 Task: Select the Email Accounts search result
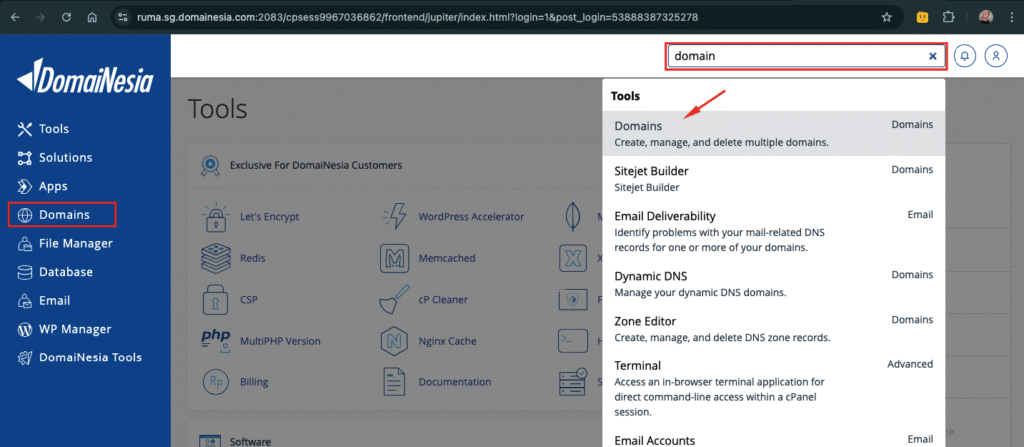click(773, 439)
